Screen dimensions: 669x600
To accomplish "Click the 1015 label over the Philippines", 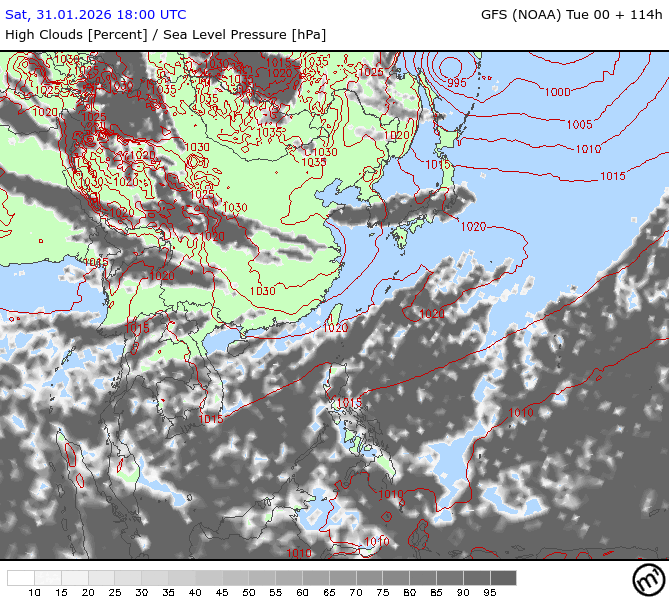I will [348, 402].
